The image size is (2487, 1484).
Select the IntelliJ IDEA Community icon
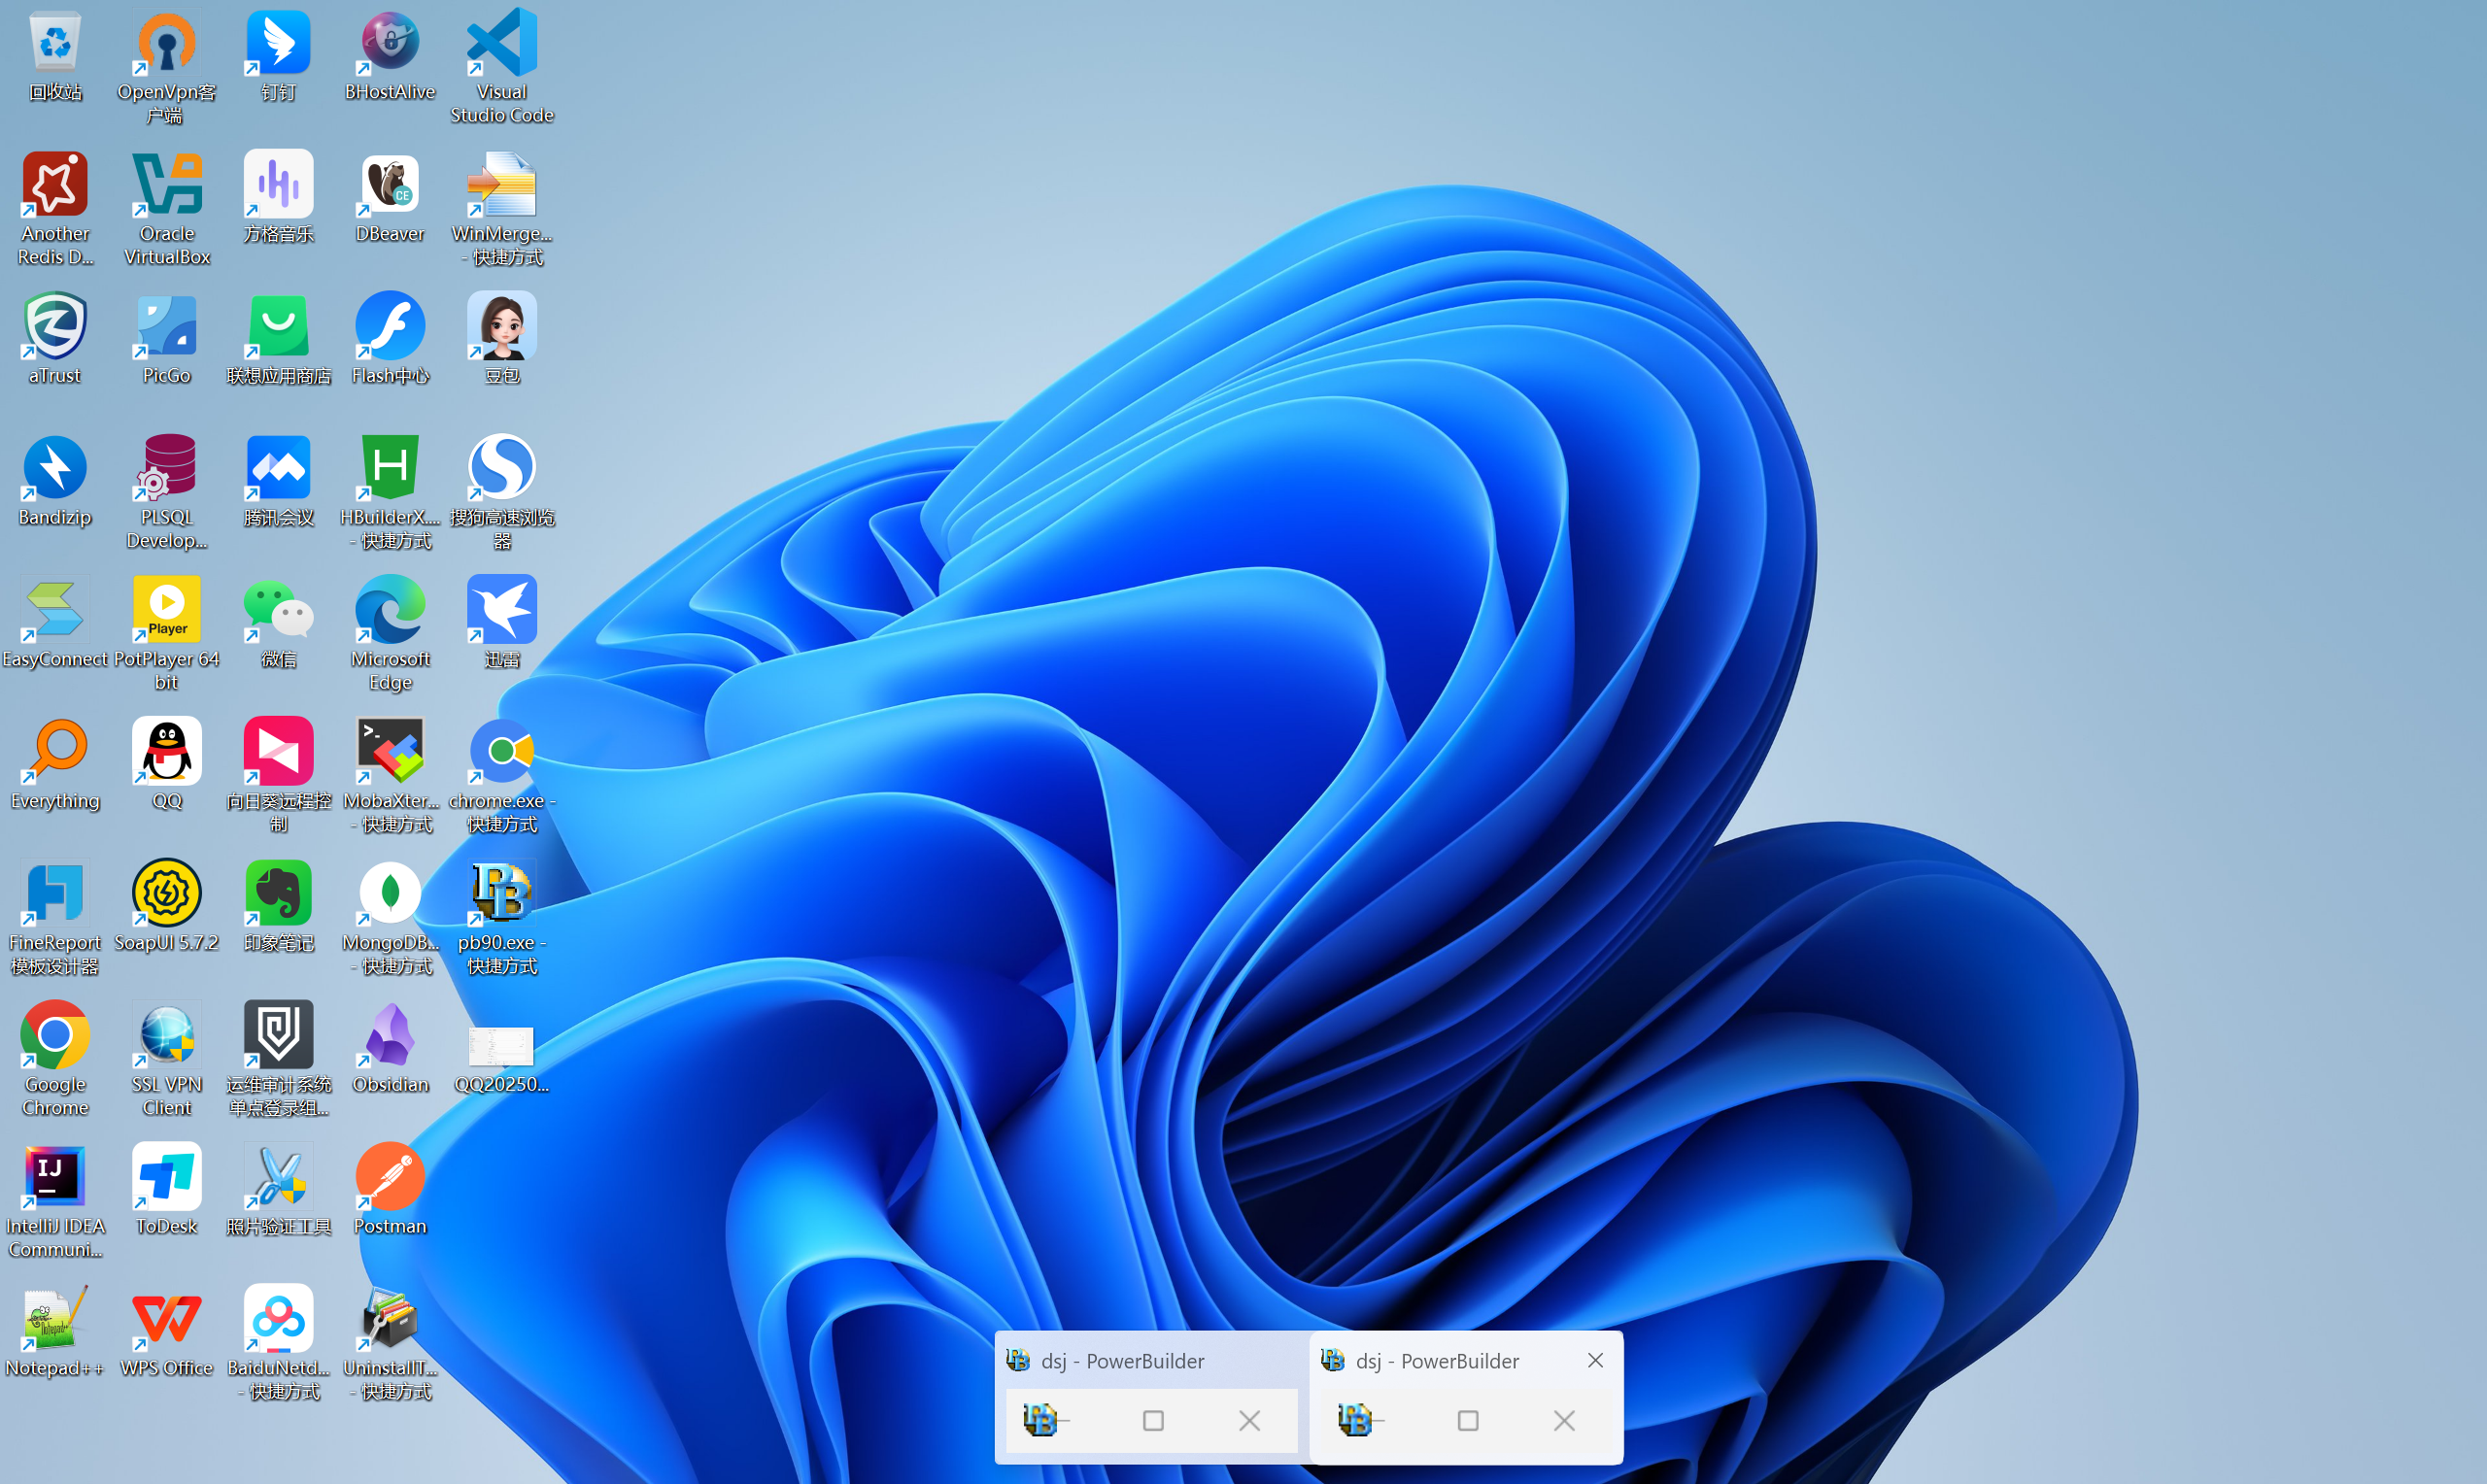pos(55,1178)
